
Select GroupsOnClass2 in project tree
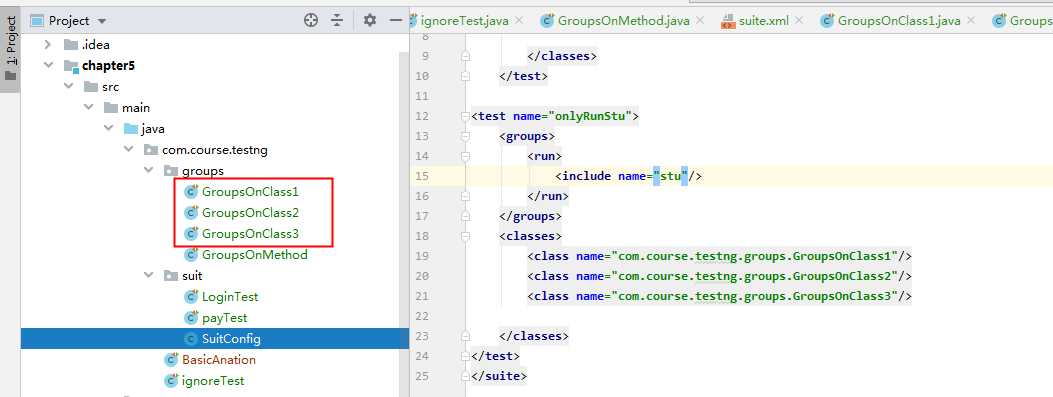(x=250, y=213)
